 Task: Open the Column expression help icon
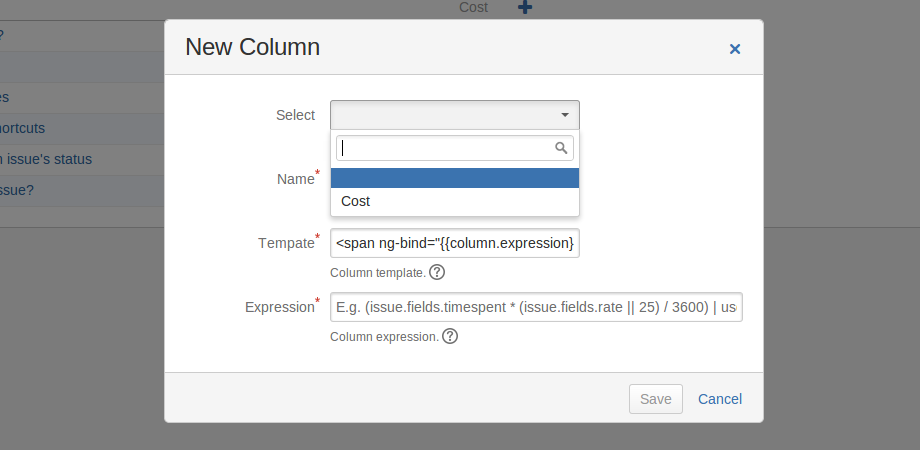click(450, 336)
